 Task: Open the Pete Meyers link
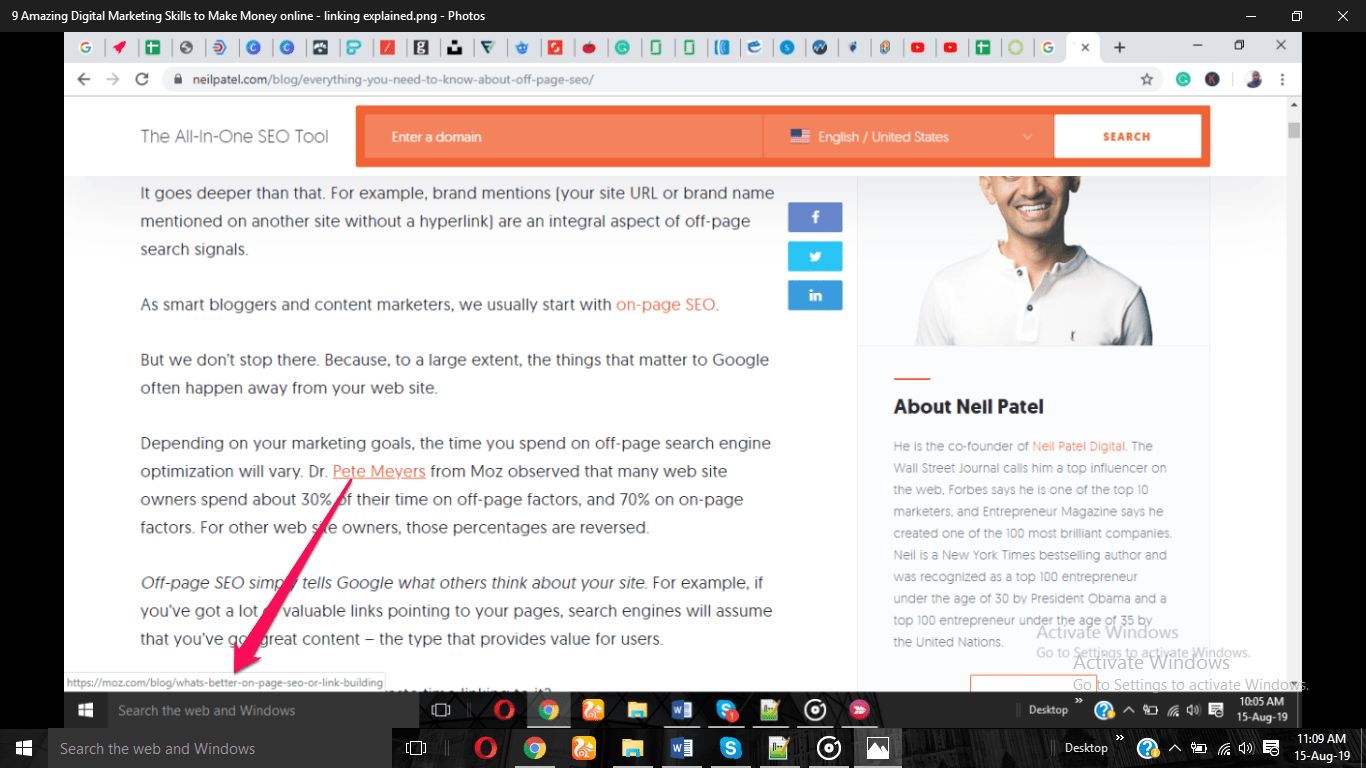[x=379, y=471]
